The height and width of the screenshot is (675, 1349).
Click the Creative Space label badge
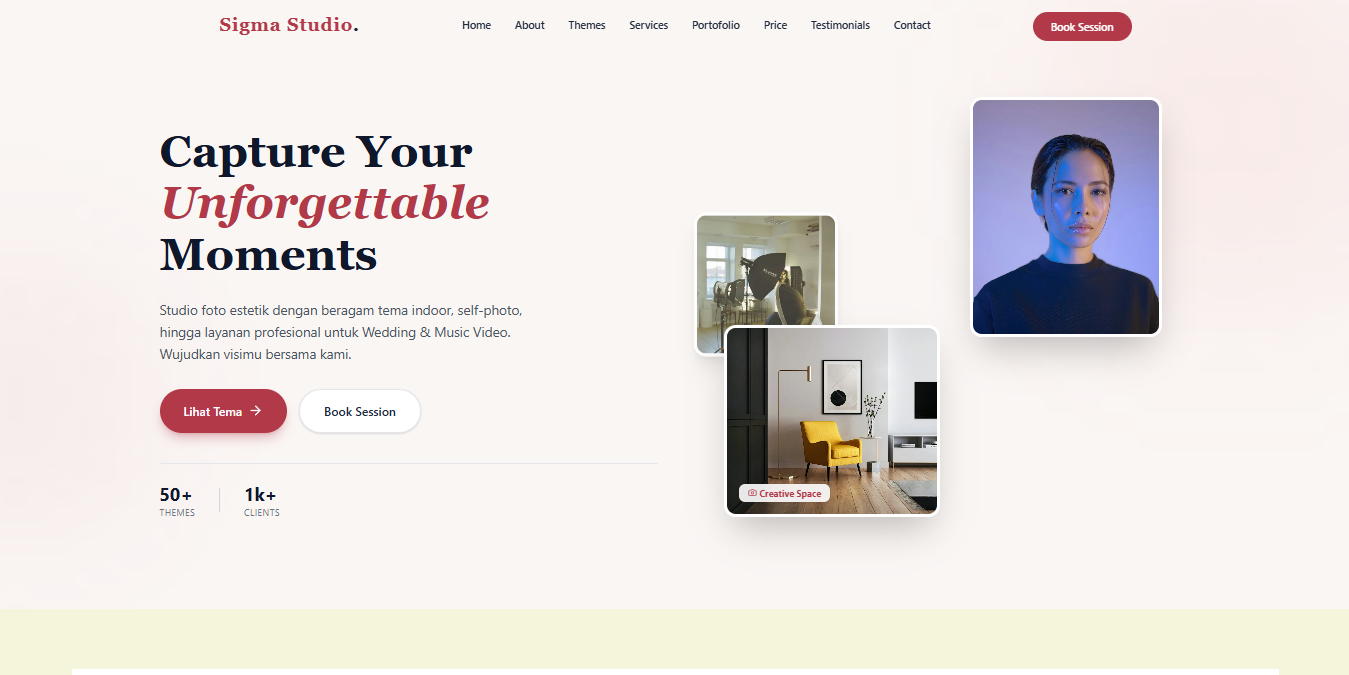784,493
